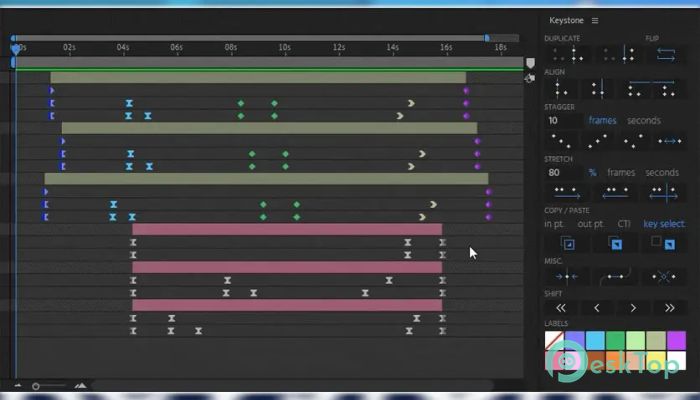Select the longest olive layer bar
Viewport: 700px width, 400px height.
pyautogui.click(x=267, y=179)
